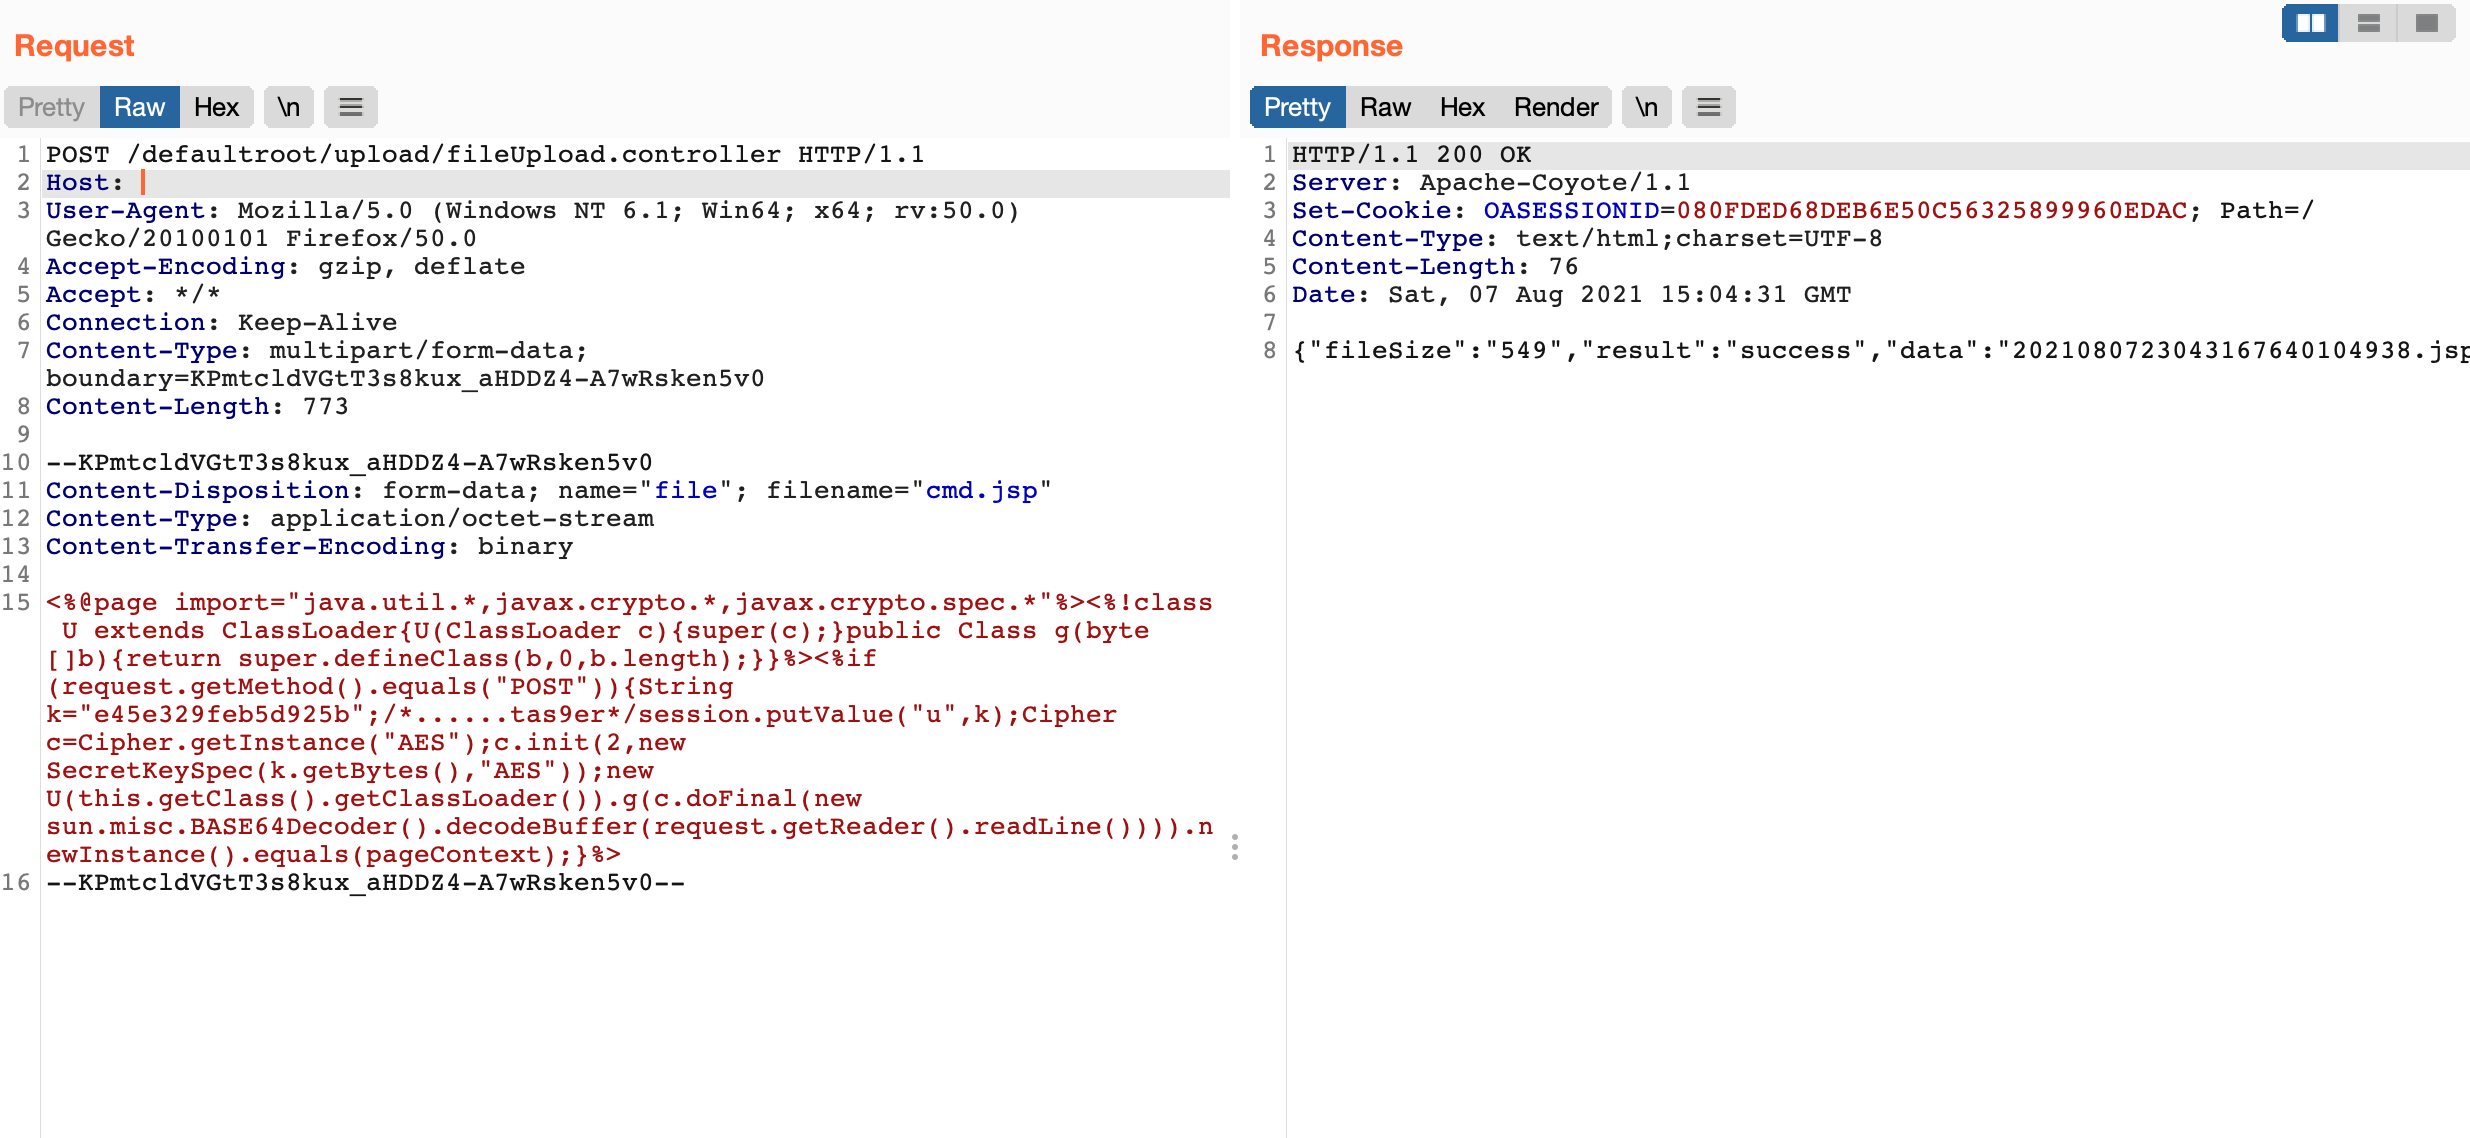The image size is (2470, 1138).
Task: Click the pane divider drag handle dots
Action: click(1235, 847)
